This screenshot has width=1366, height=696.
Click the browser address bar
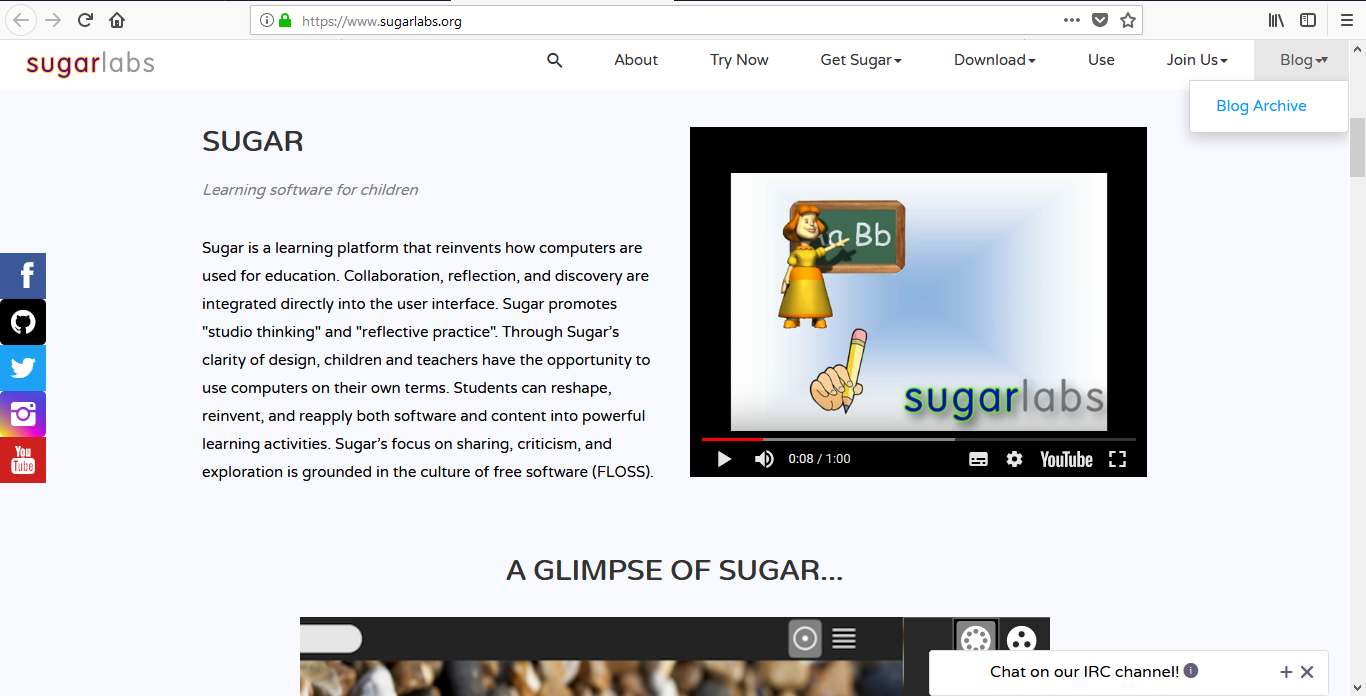click(600, 20)
